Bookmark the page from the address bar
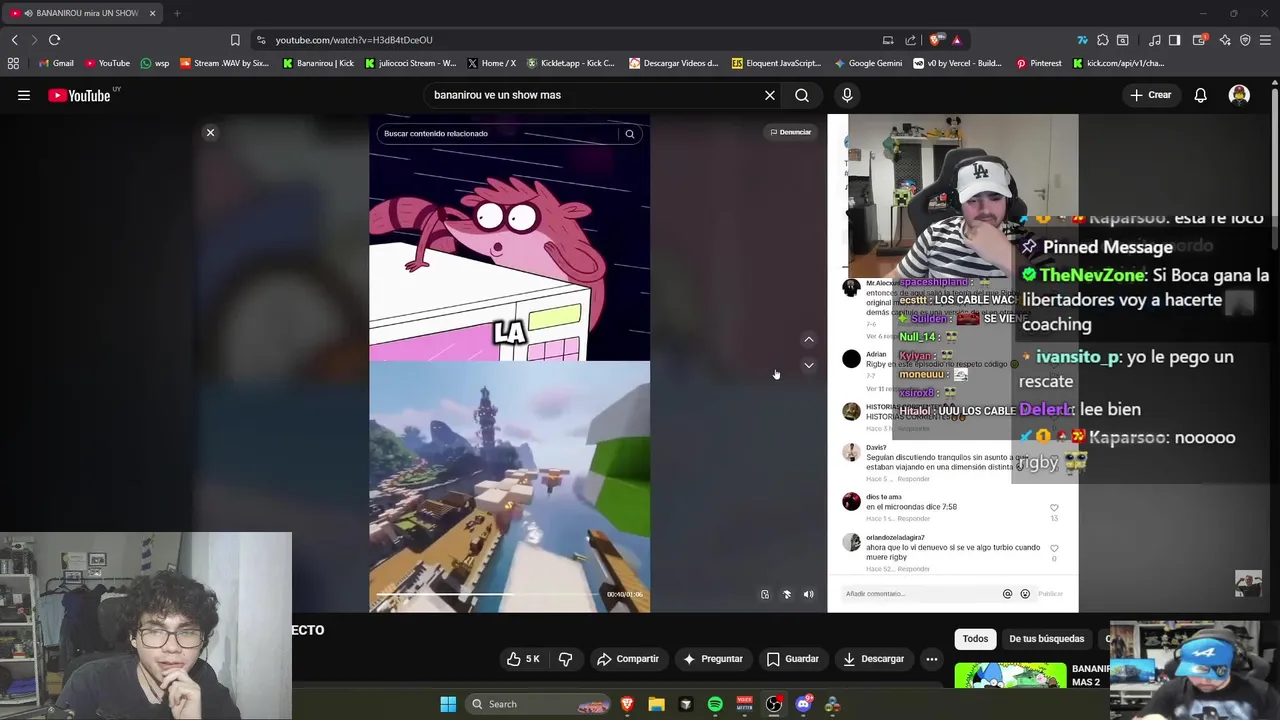Image resolution: width=1280 pixels, height=720 pixels. [x=235, y=40]
